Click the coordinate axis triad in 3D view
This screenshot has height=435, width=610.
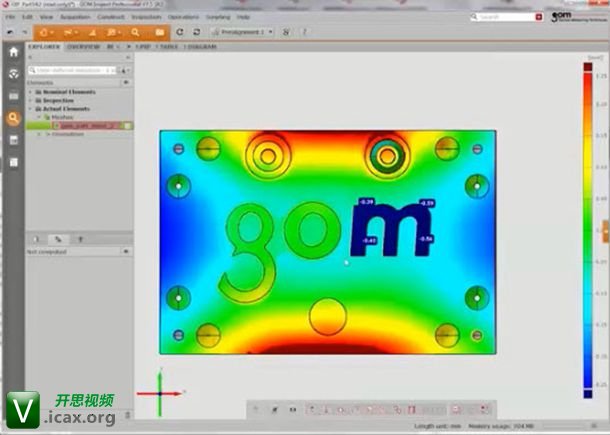tap(160, 392)
